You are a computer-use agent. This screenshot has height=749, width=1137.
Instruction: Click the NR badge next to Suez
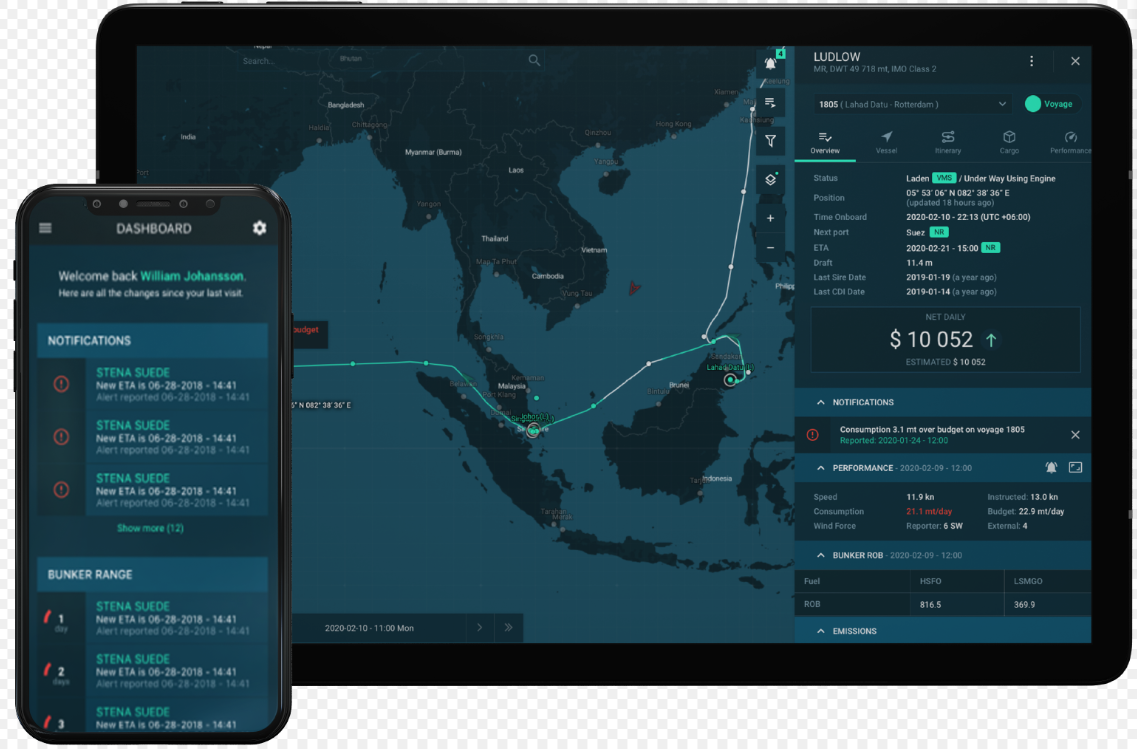939,232
